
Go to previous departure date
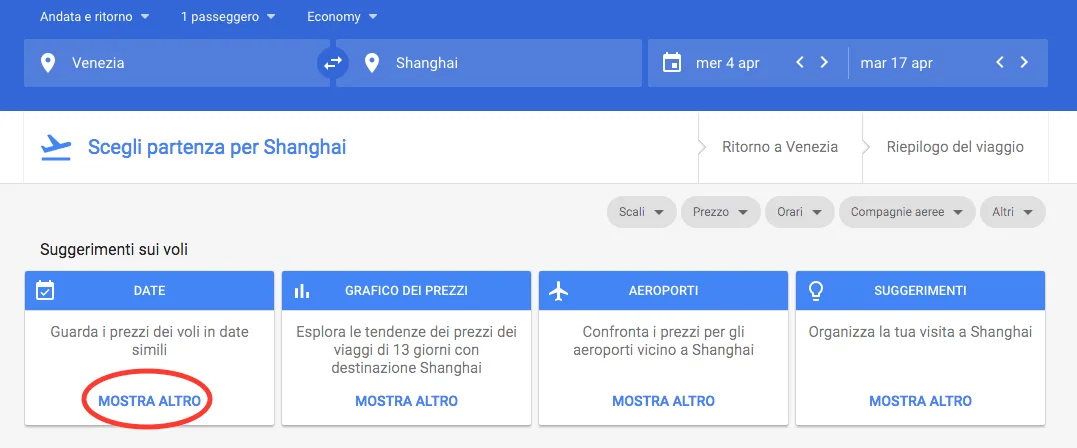[800, 63]
